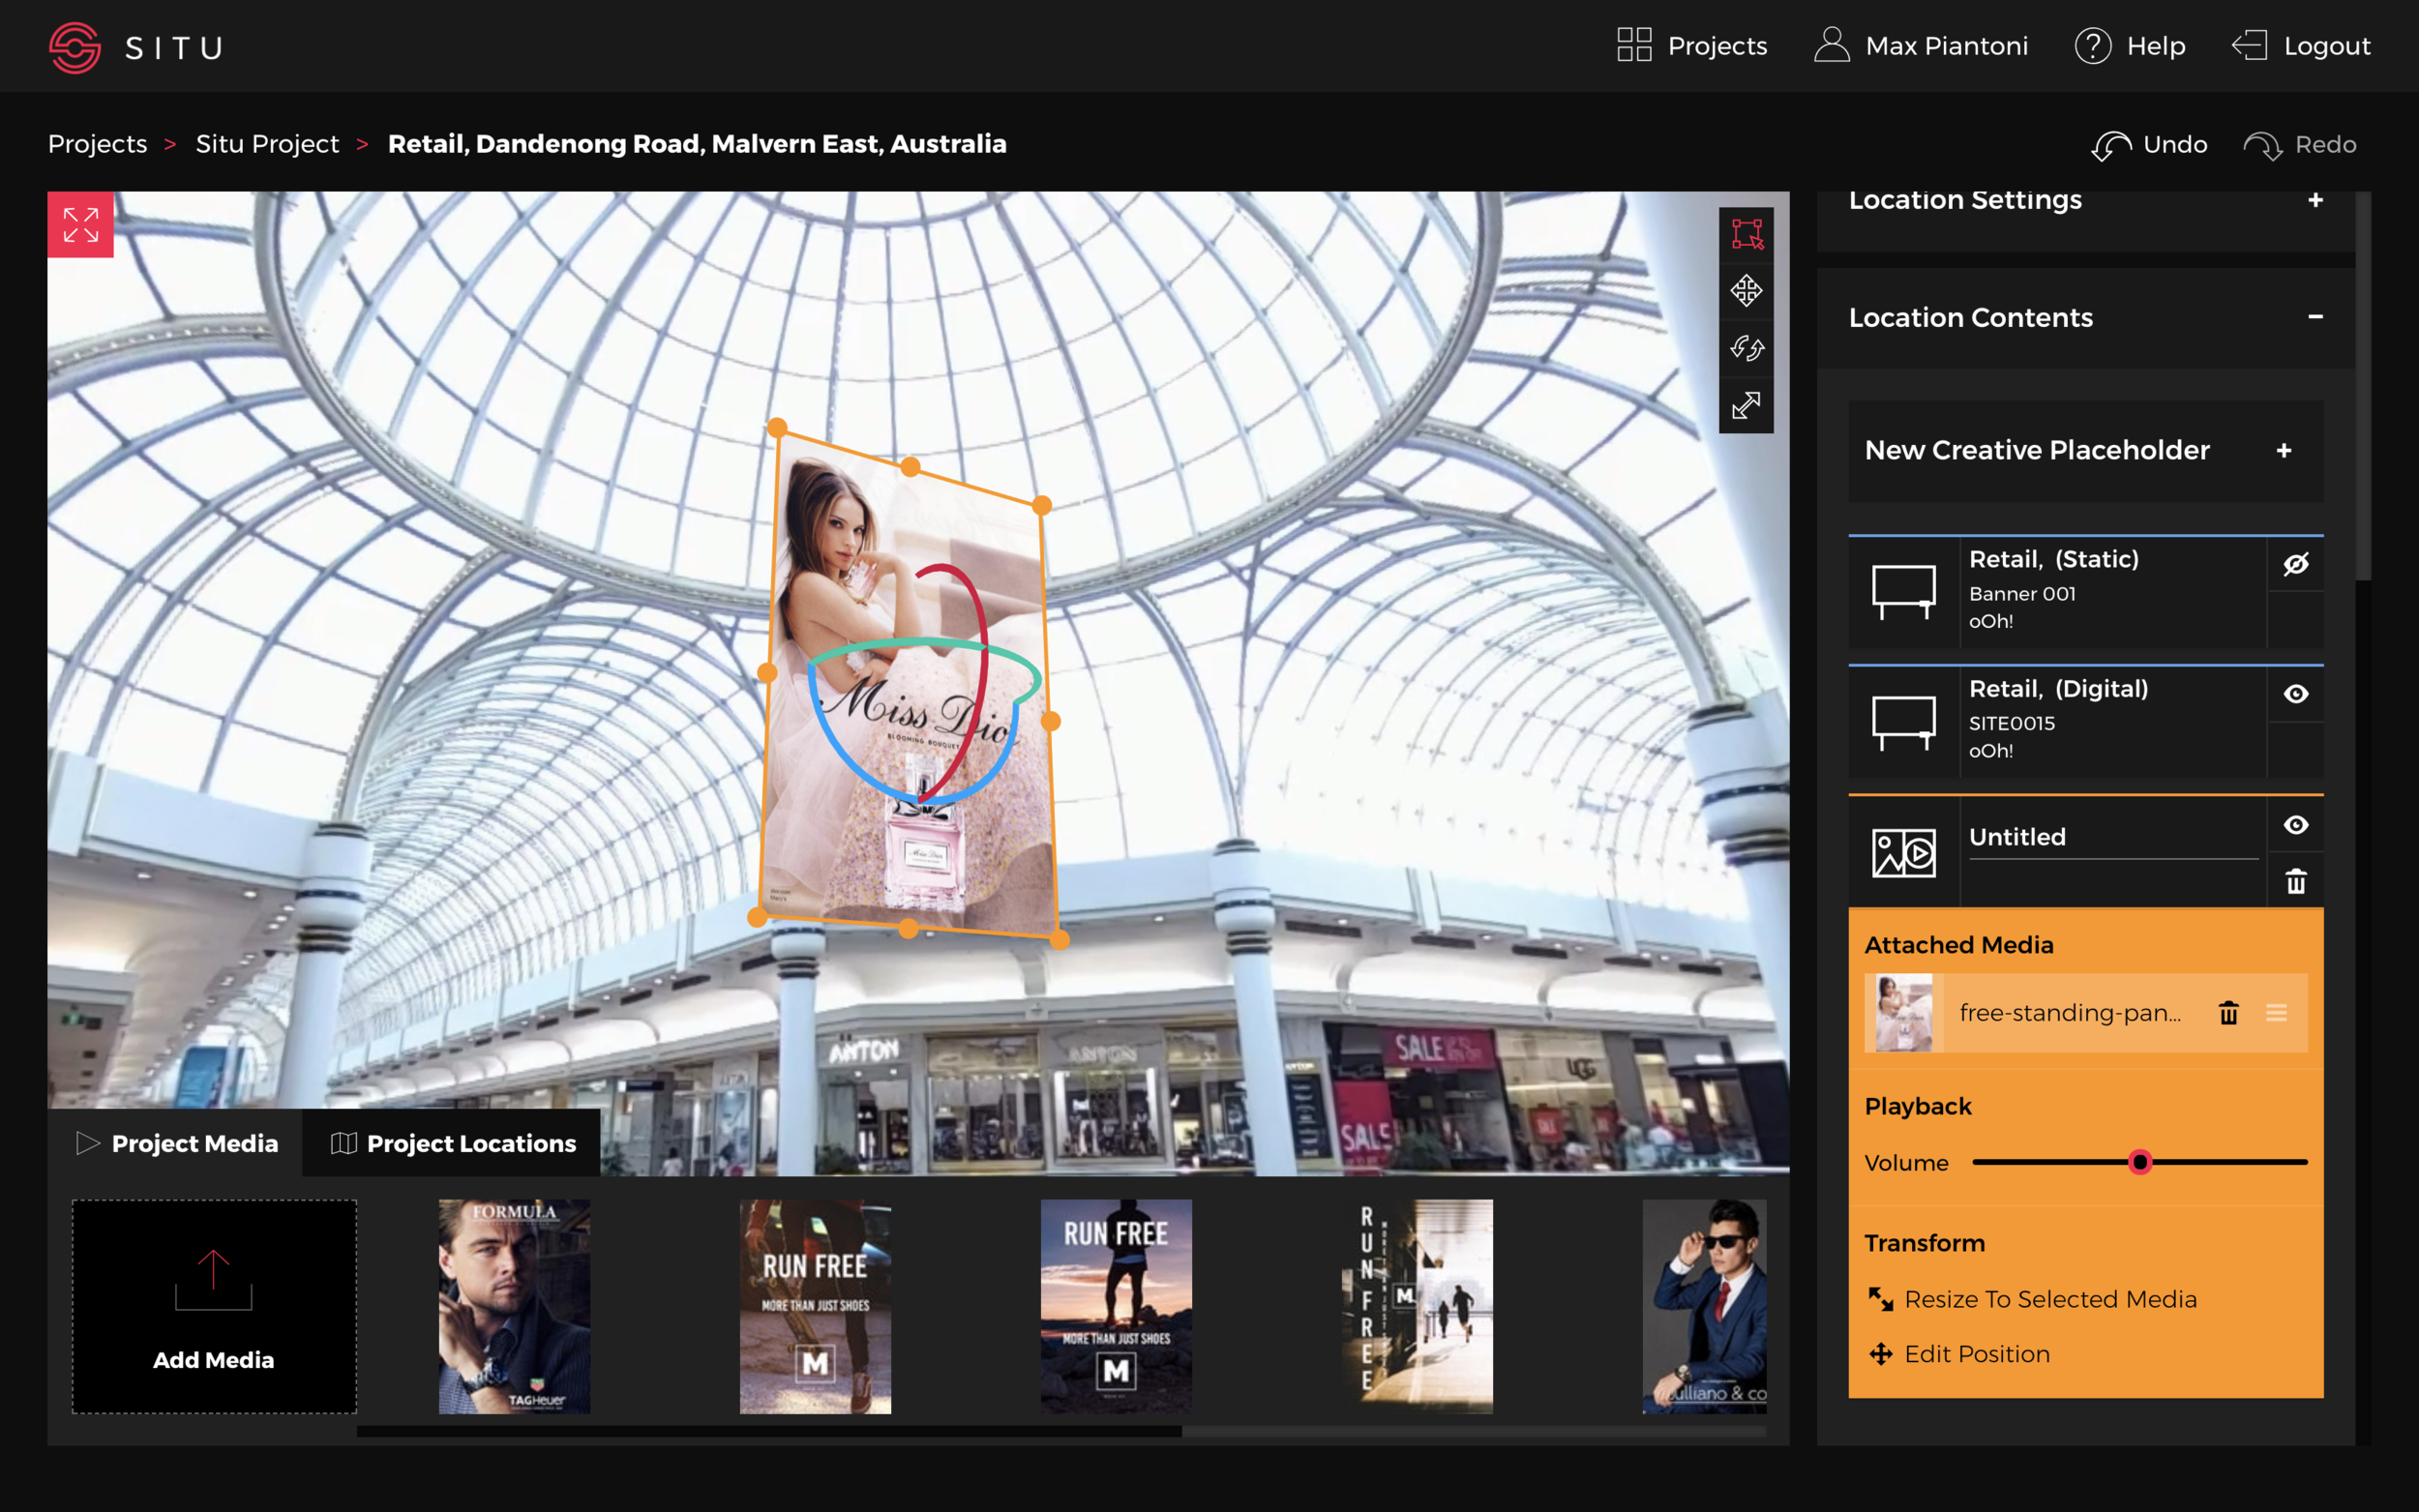Click the bottom-right corner handle of placed media
The width and height of the screenshot is (2419, 1512).
pyautogui.click(x=1060, y=939)
